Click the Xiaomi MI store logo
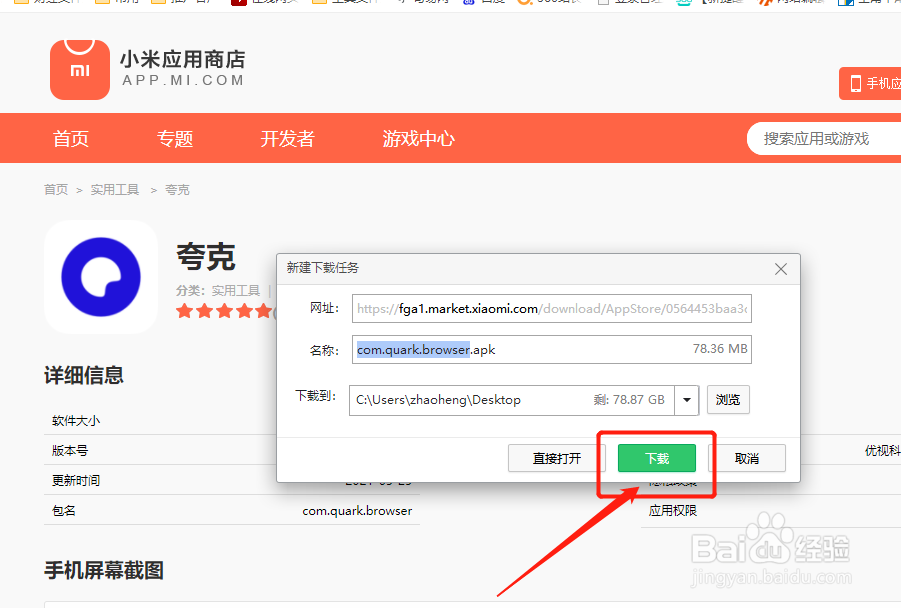Viewport: 901px width, 608px height. click(x=80, y=70)
